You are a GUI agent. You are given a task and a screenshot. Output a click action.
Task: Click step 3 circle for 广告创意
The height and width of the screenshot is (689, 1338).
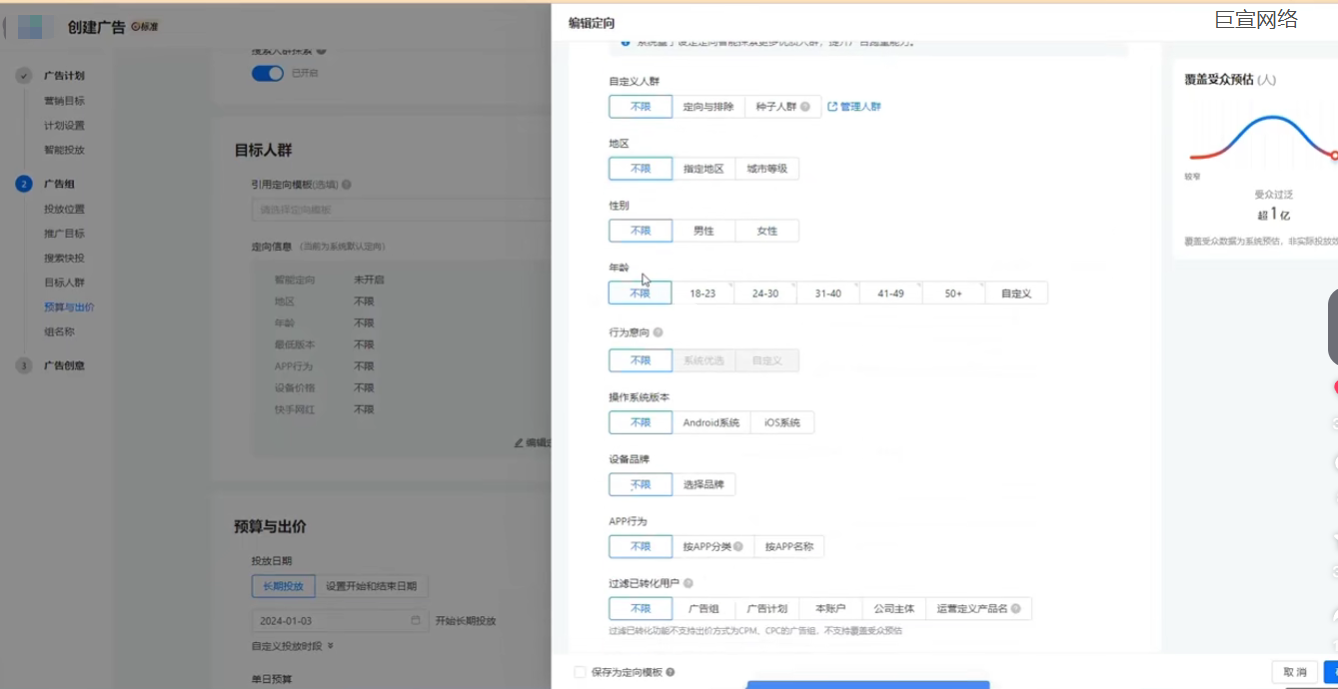(x=23, y=366)
